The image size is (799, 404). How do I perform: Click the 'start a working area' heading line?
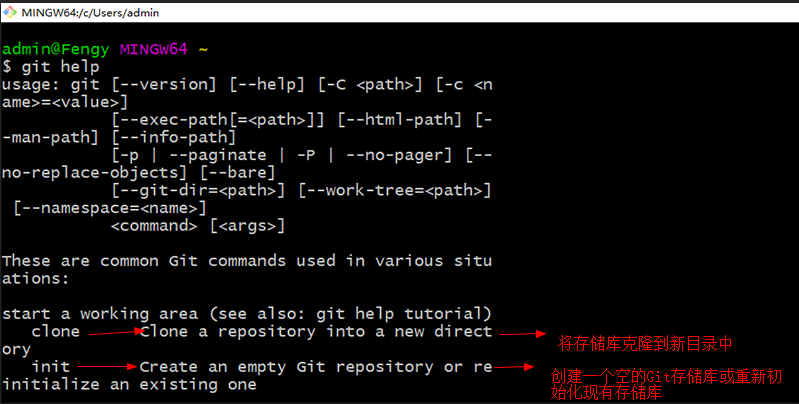click(x=247, y=314)
